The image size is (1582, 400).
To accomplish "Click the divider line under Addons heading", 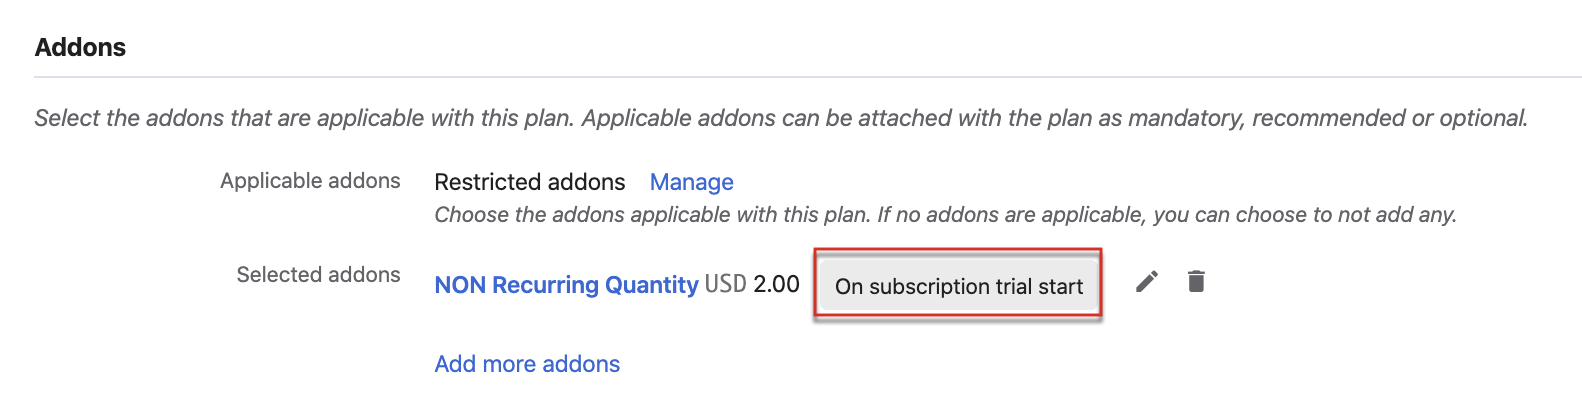I will tap(800, 77).
